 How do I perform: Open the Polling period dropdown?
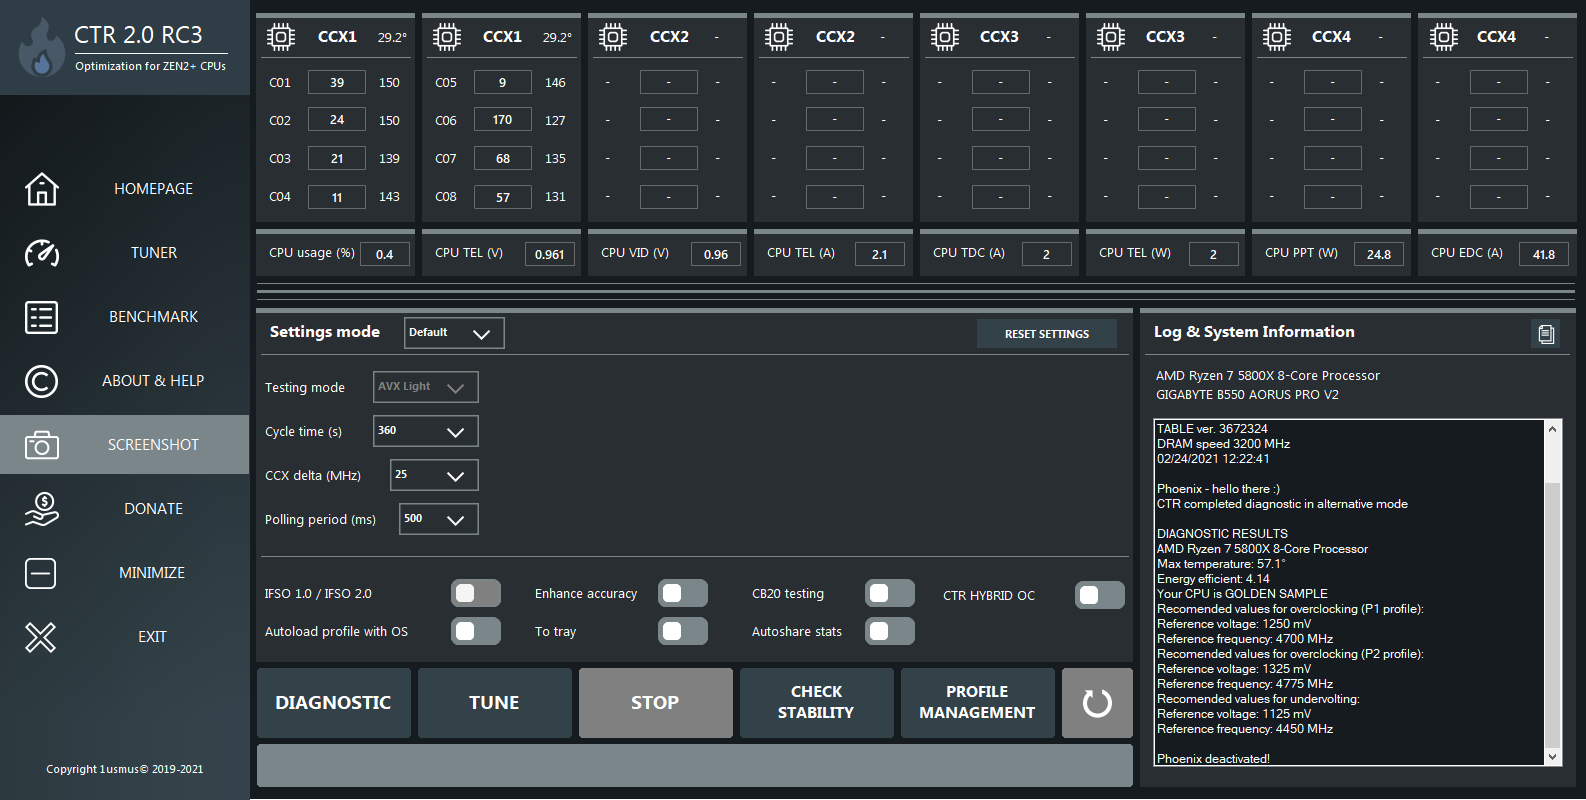pos(439,519)
